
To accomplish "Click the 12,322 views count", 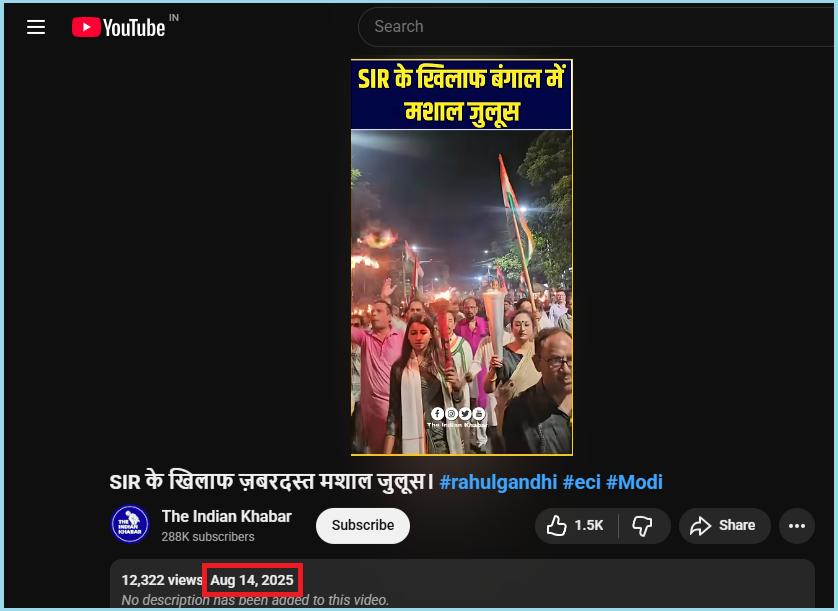I will 162,580.
